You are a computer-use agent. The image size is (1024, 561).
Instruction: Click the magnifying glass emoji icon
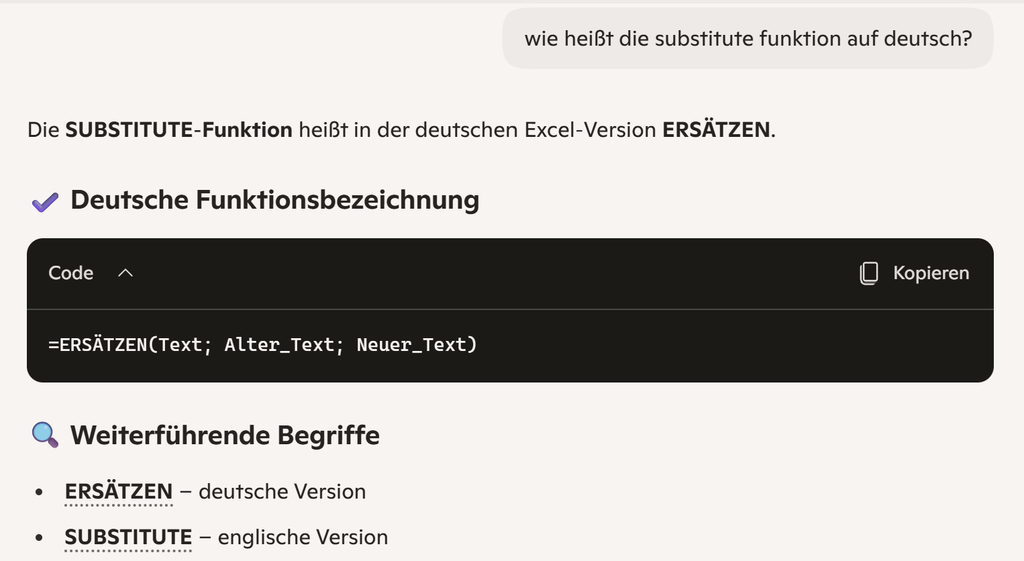click(x=45, y=435)
